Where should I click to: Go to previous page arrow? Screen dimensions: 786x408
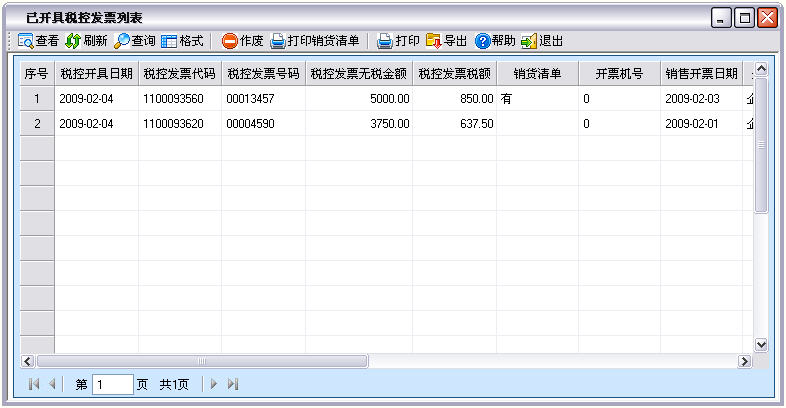coord(52,384)
